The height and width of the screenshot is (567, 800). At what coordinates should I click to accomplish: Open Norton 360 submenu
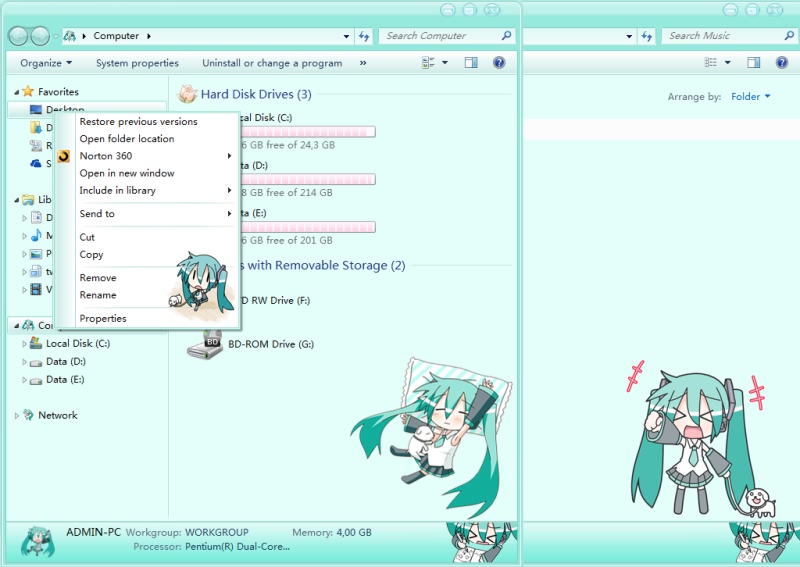click(x=147, y=156)
